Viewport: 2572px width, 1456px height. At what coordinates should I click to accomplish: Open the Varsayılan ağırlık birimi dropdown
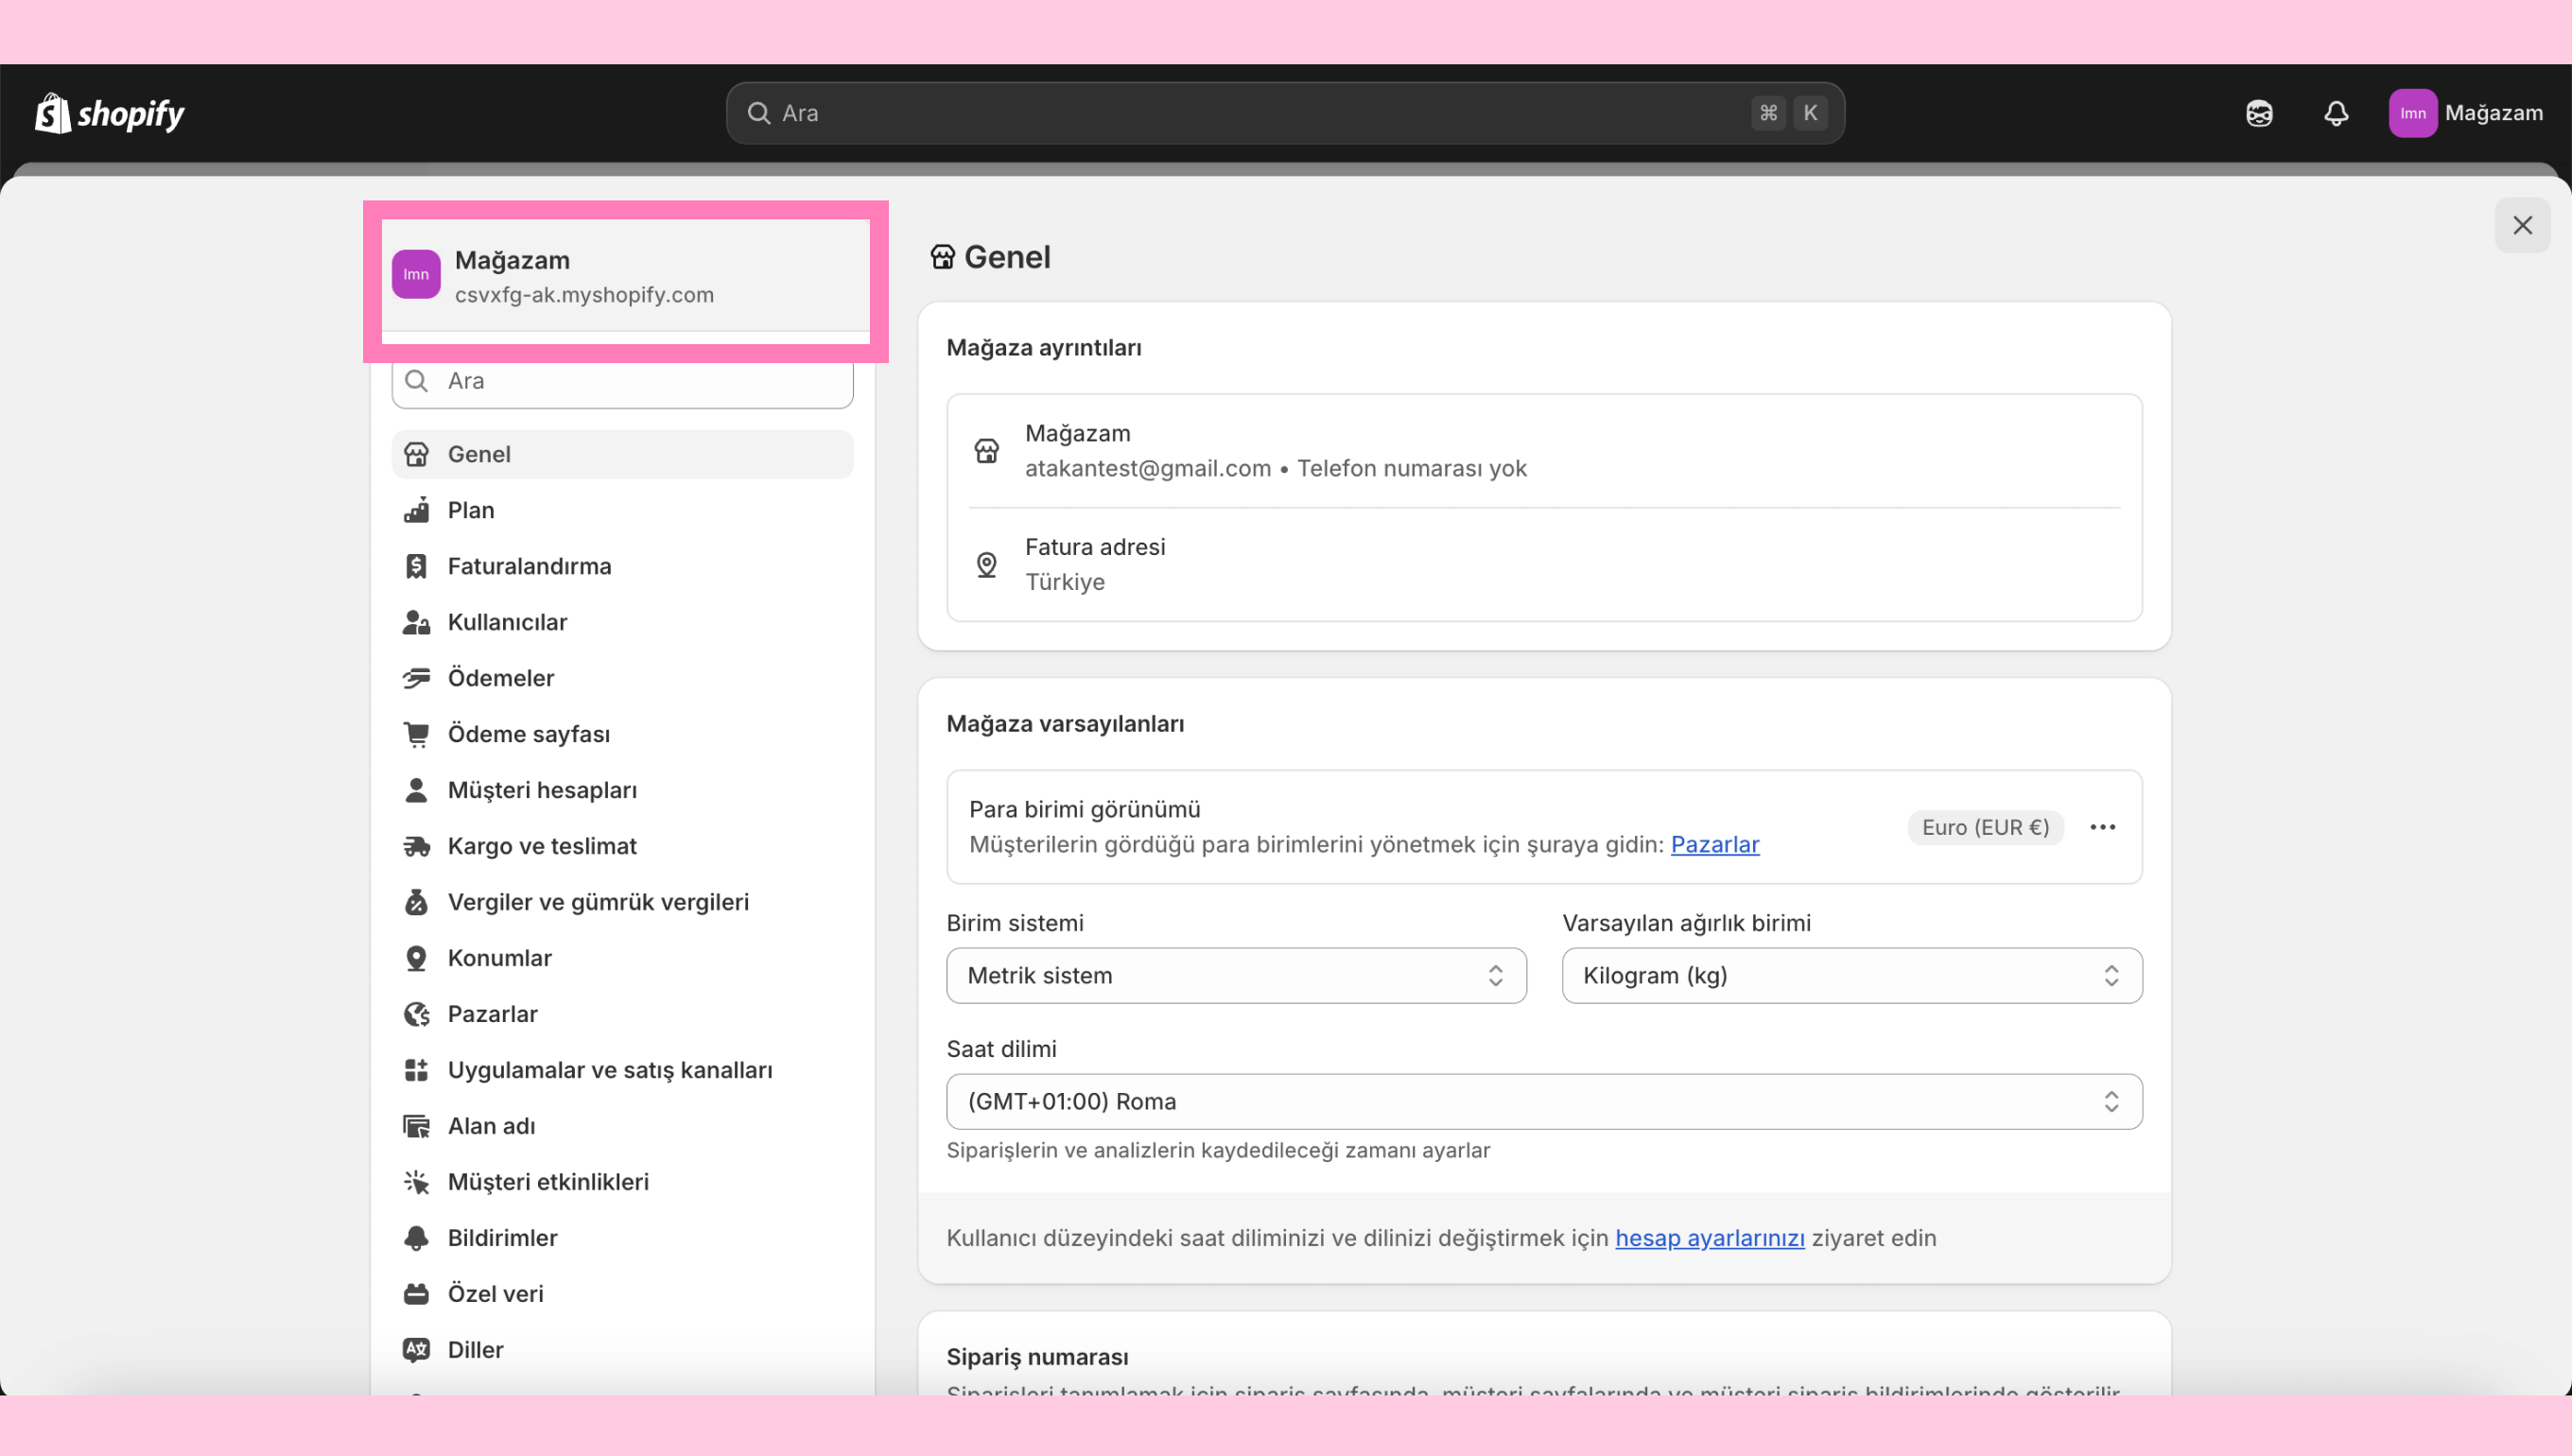[1851, 975]
